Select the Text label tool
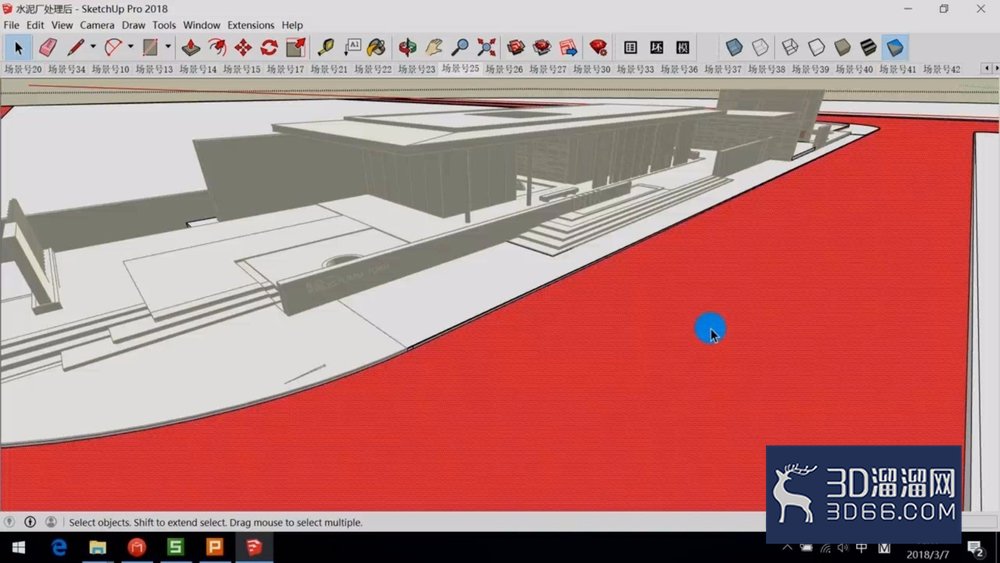1000x563 pixels. pos(352,47)
